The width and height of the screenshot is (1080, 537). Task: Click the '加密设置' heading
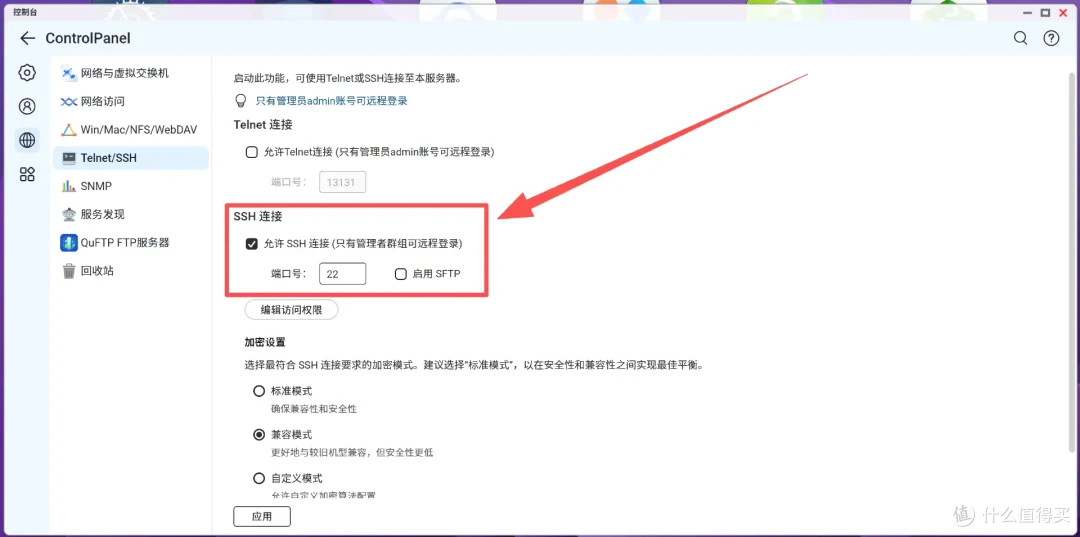click(x=264, y=341)
